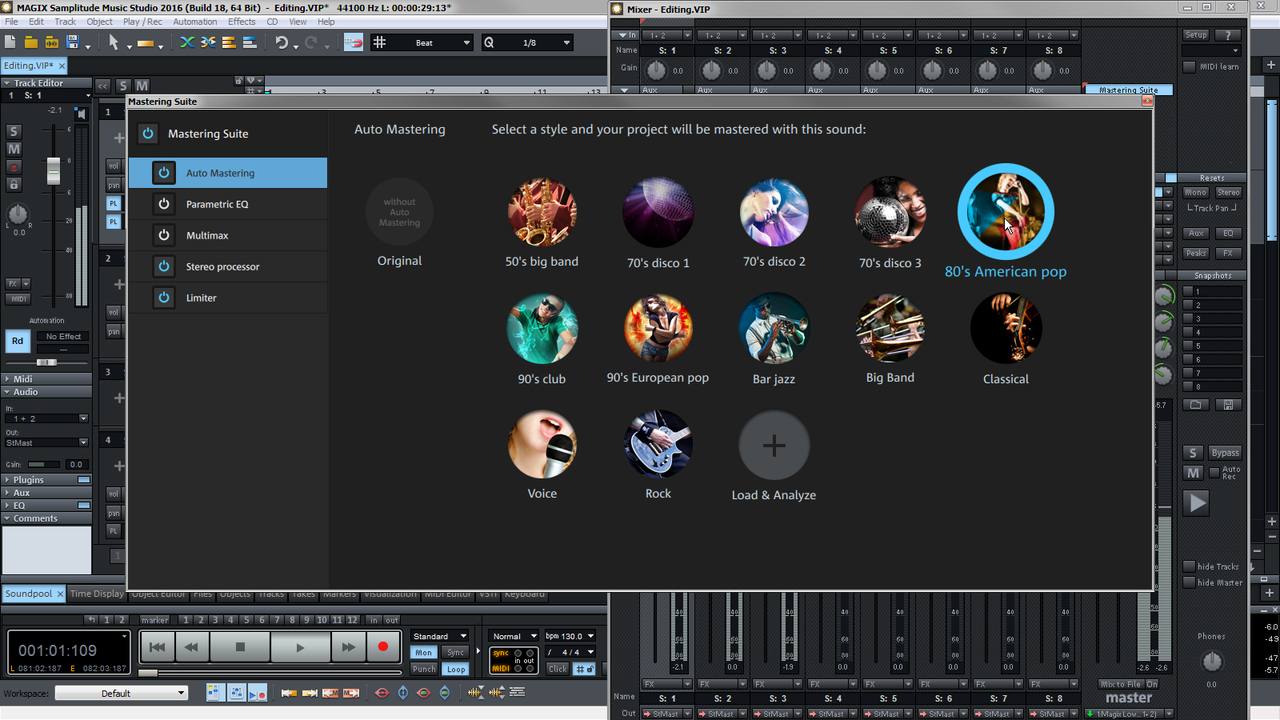Click Play button in transport

point(299,647)
